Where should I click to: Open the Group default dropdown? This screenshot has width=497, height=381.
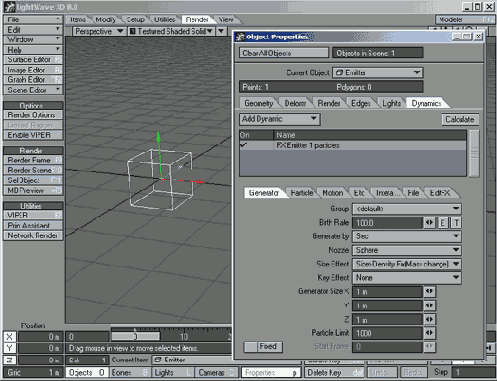tap(407, 209)
